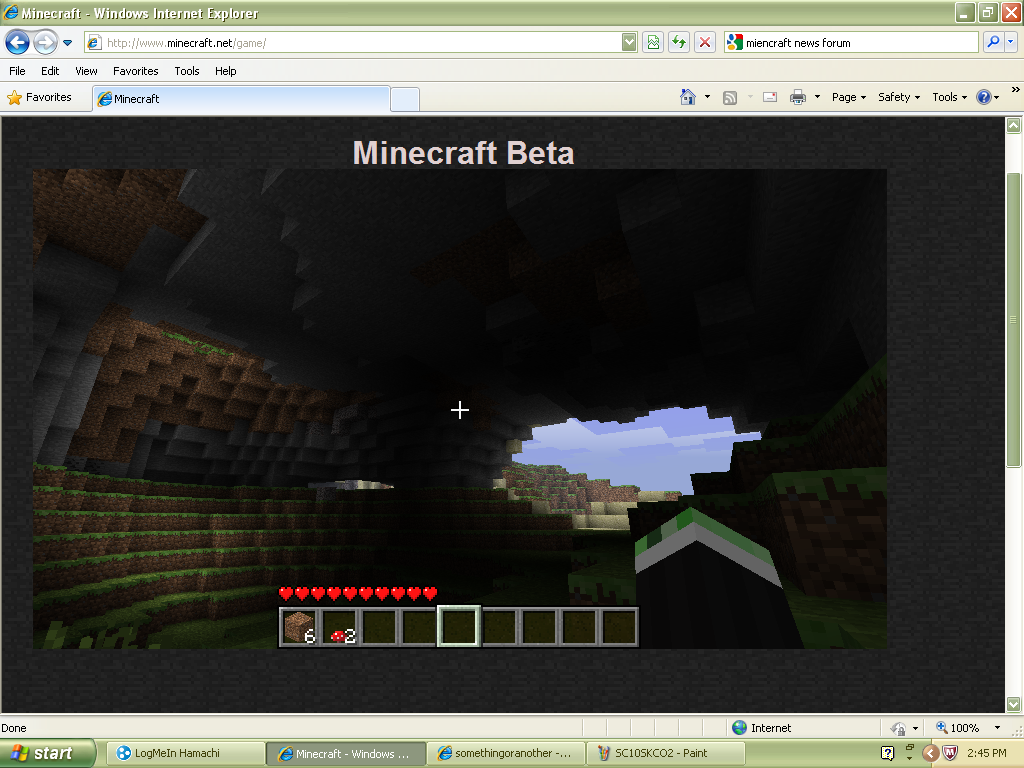Screen dimensions: 1024x768
Task: Click the vertical scrollbar thumb
Action: [x=1014, y=320]
